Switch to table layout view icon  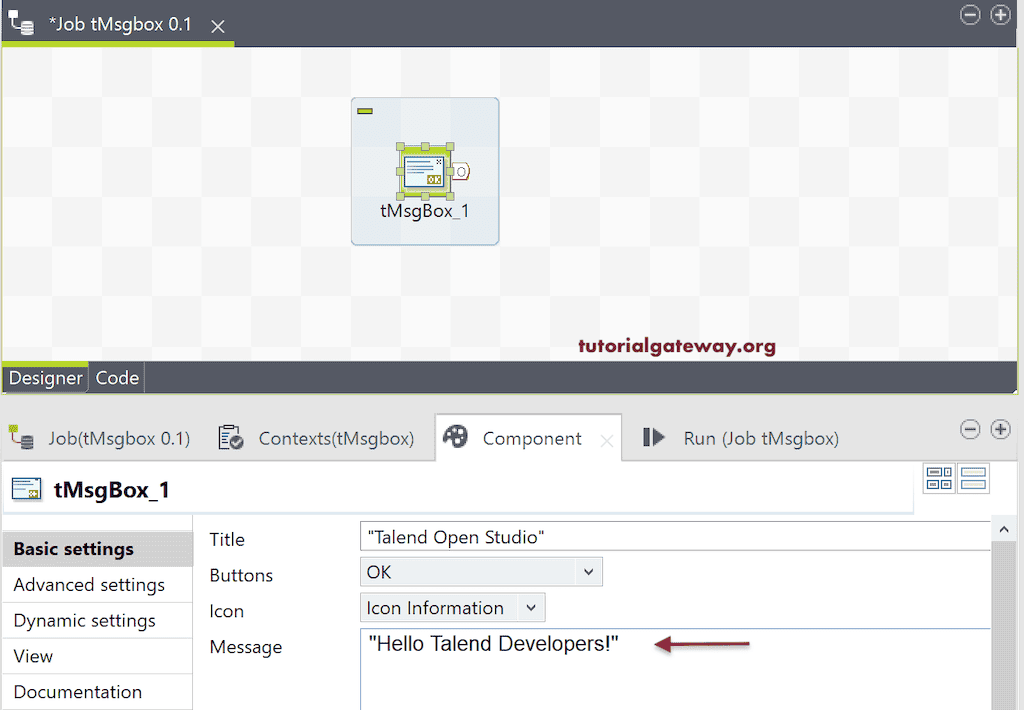(940, 478)
